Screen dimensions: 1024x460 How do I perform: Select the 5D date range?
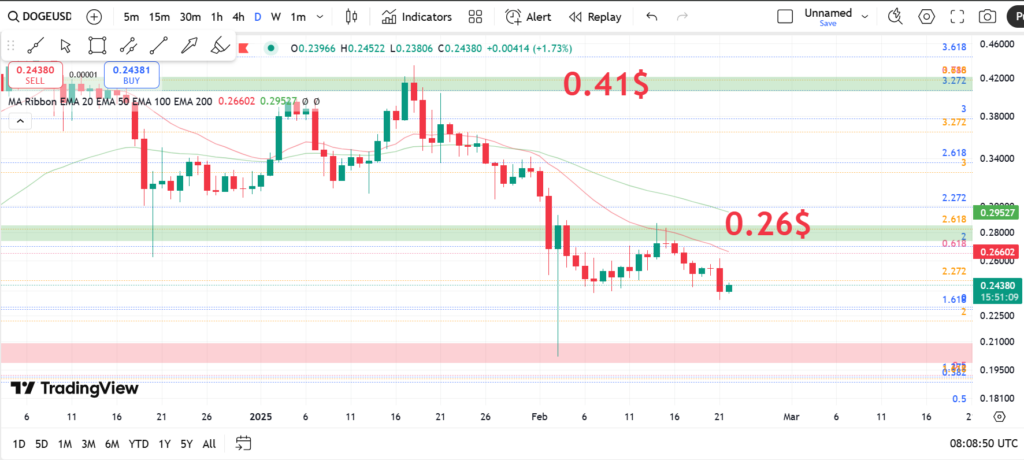(x=41, y=444)
